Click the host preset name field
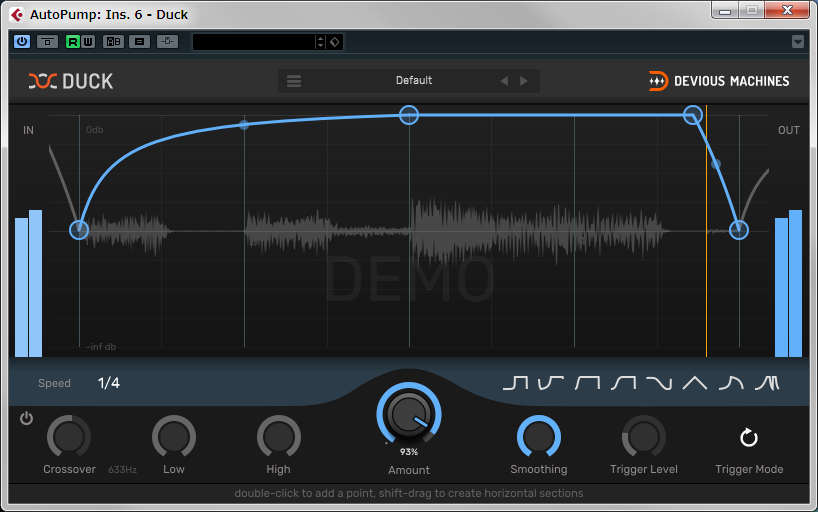This screenshot has width=818, height=512. 254,42
